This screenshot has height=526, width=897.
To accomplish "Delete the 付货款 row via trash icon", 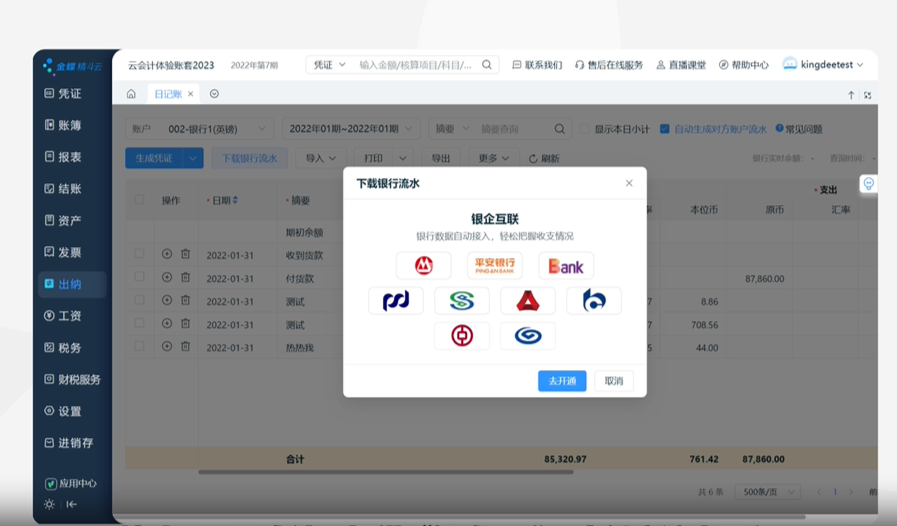I will (x=185, y=277).
